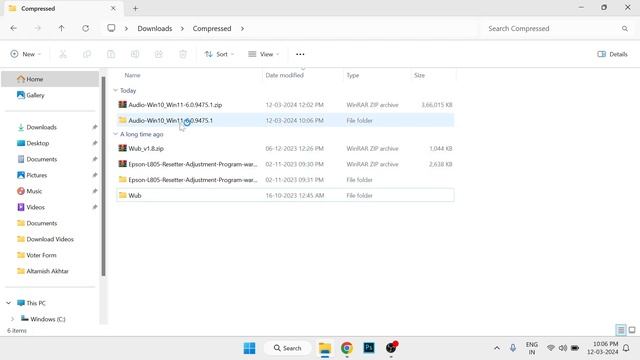Select the Compressed tab
The width and height of the screenshot is (640, 360).
click(61, 8)
